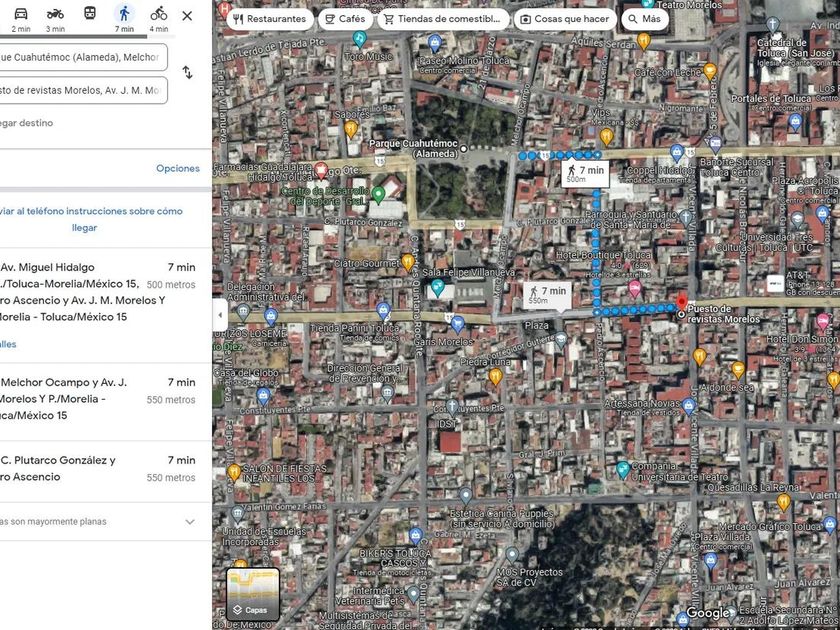Collapse the side panel arrow
Screen dimensions: 840x630
point(220,315)
